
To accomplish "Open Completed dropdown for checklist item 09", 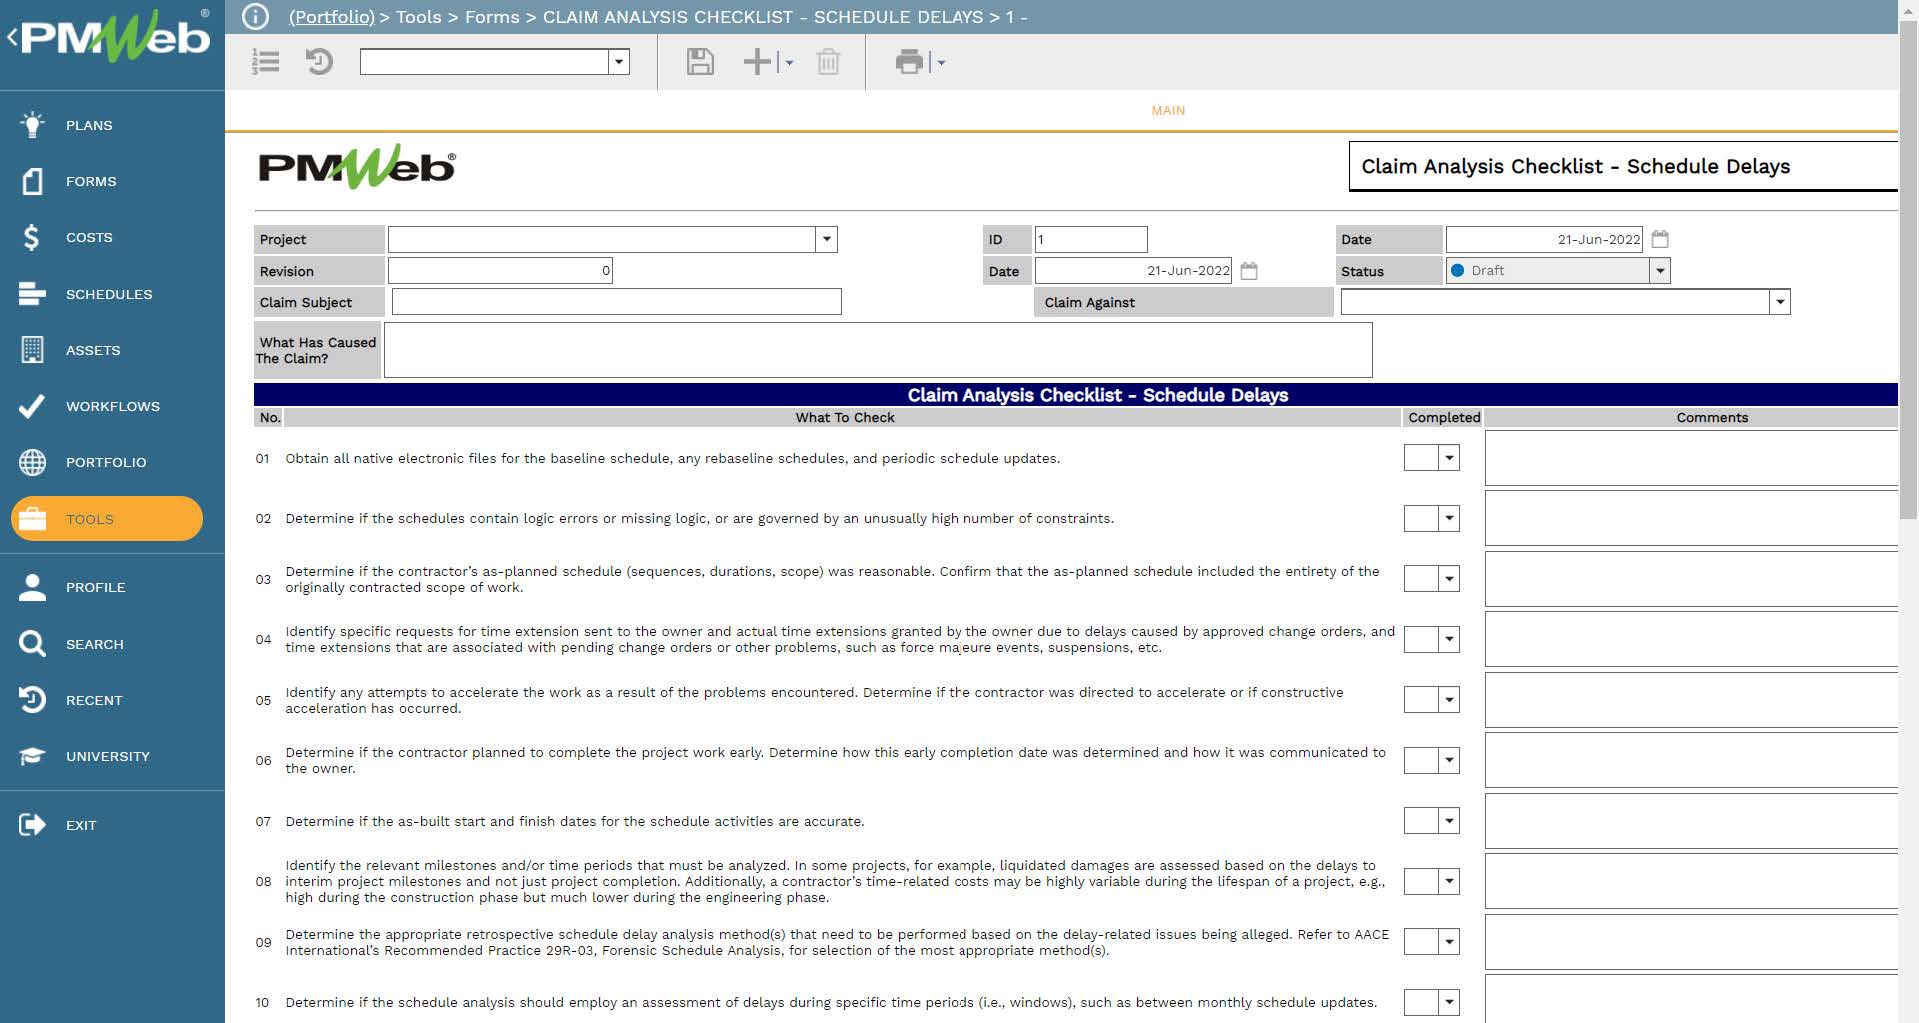I will 1449,941.
